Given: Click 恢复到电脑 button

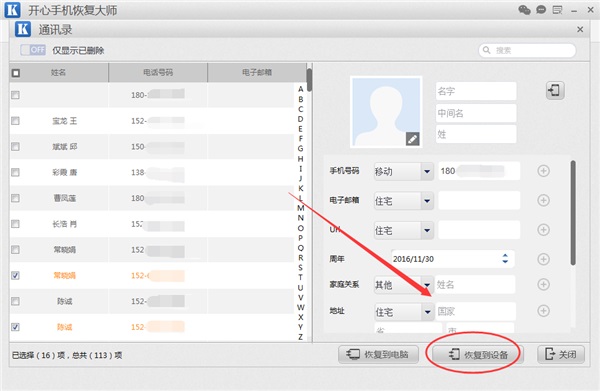Looking at the screenshot, I should coord(378,355).
